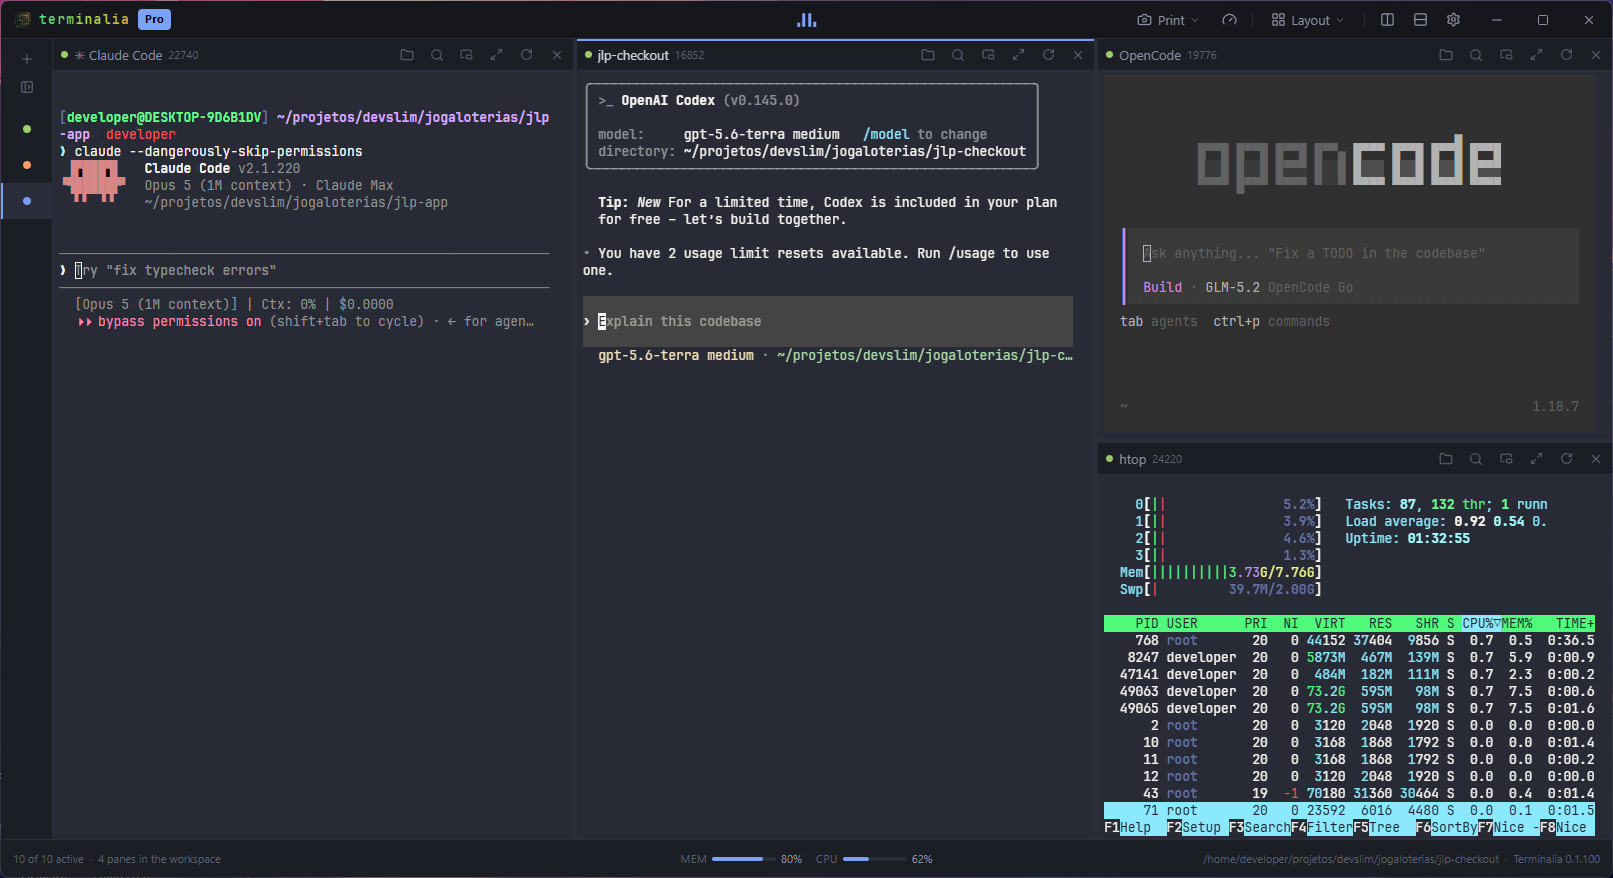Pop out the Claude Code pane
The height and width of the screenshot is (878, 1613).
467,55
